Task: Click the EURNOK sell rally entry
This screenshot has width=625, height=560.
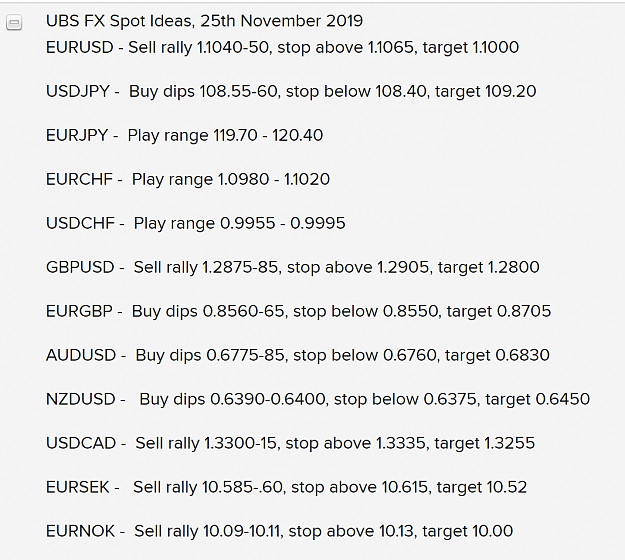Action: point(279,531)
